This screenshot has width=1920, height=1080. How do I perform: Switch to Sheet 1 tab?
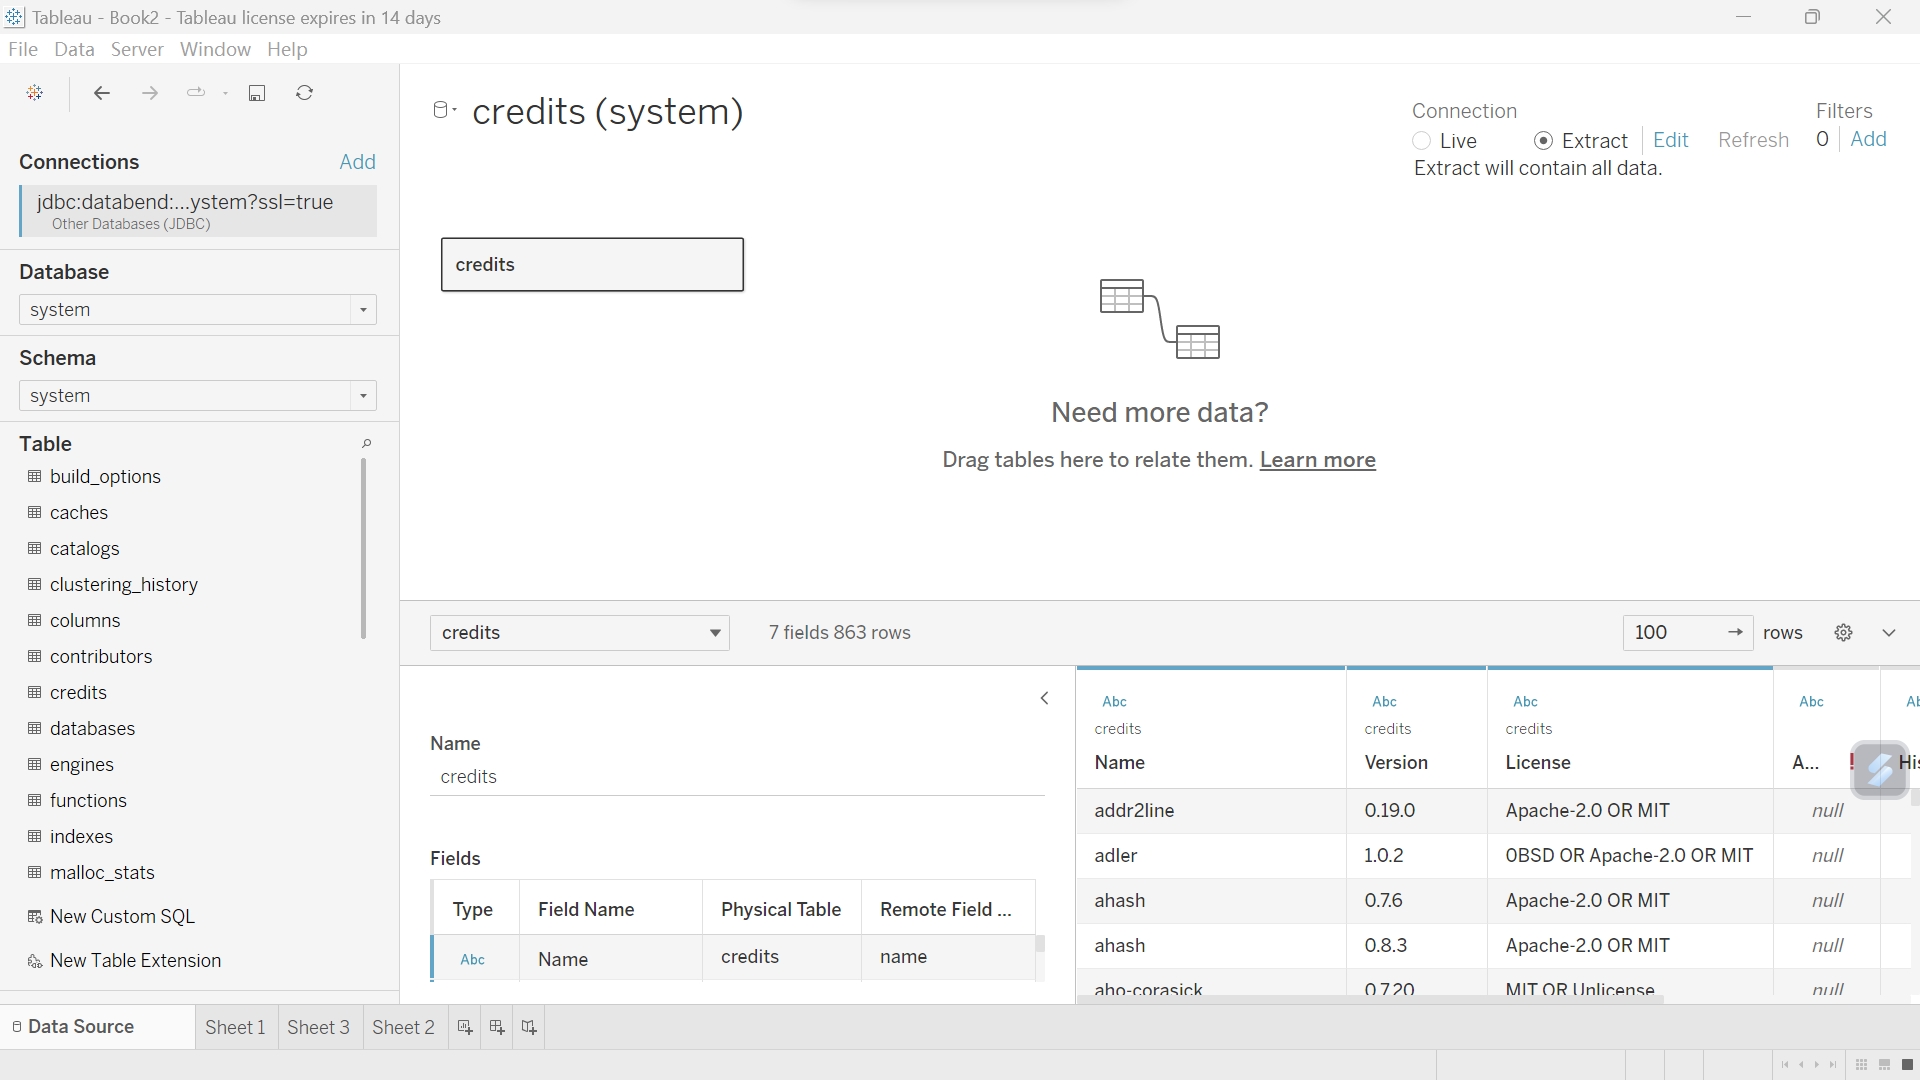coord(235,1027)
